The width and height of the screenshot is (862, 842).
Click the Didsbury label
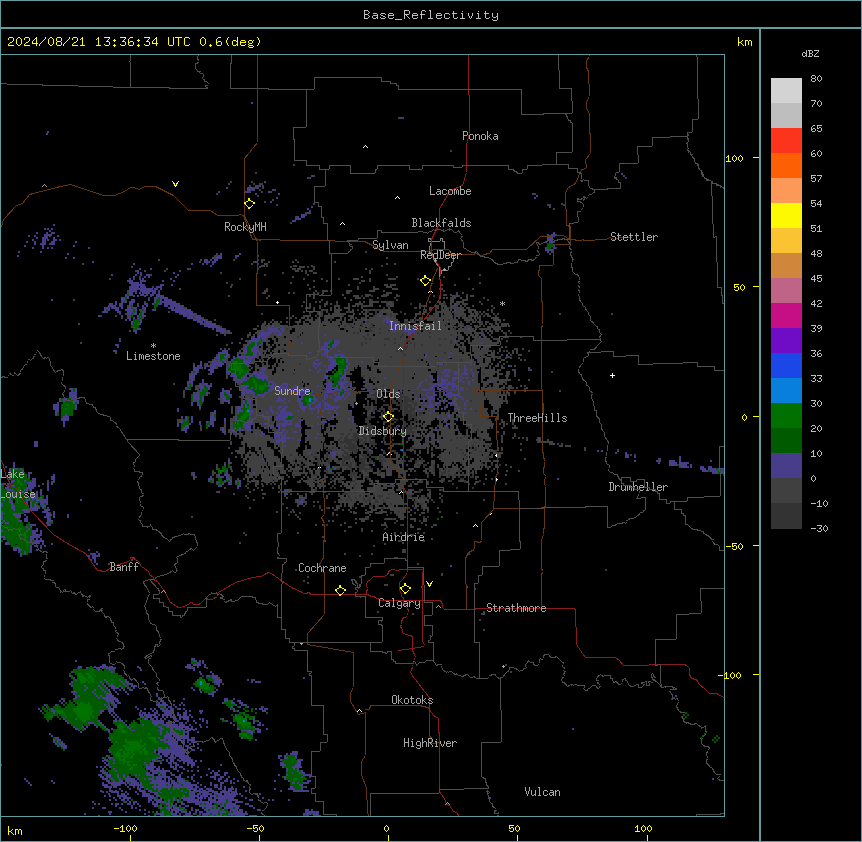[383, 431]
